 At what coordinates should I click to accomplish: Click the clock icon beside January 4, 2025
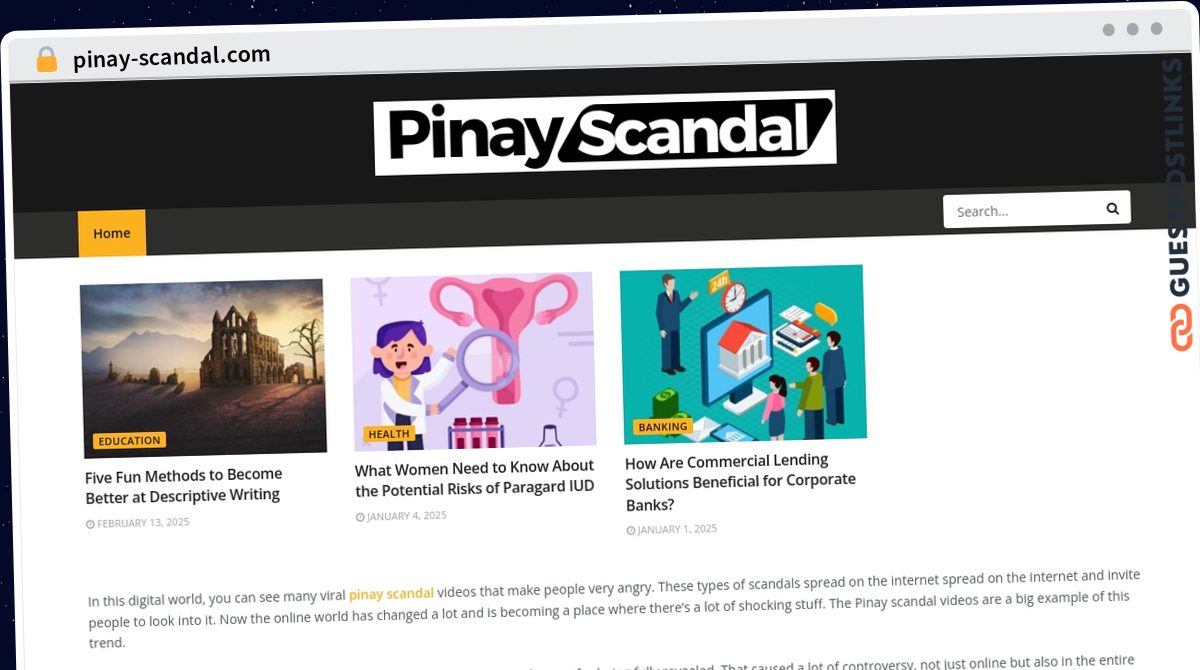point(360,517)
